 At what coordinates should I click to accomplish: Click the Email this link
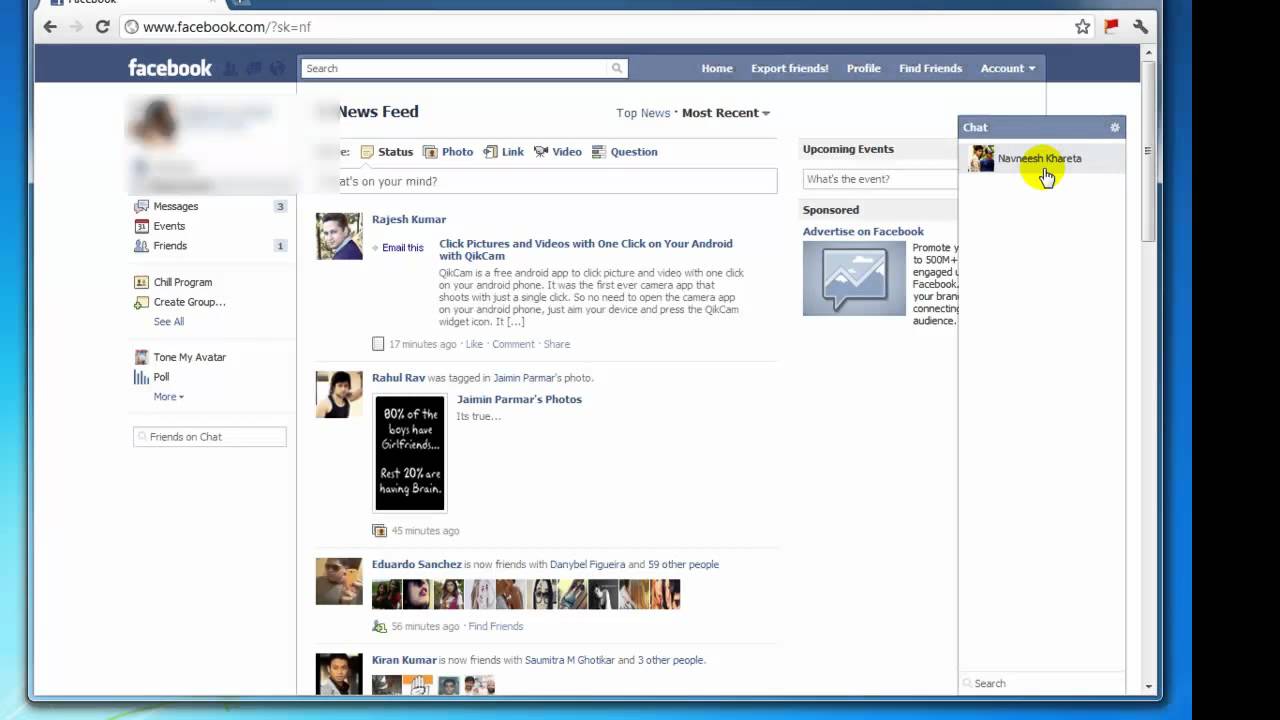click(402, 248)
